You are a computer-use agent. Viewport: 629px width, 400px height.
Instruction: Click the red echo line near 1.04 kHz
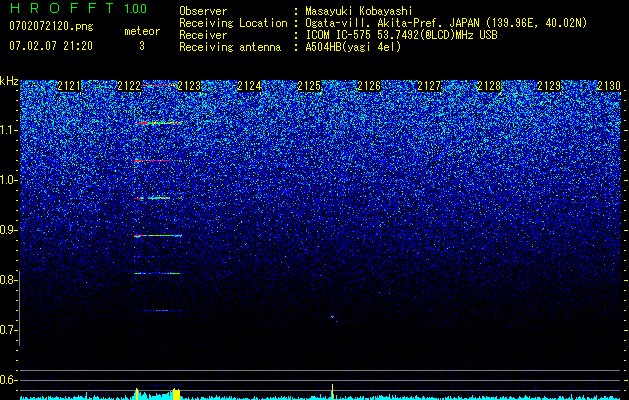point(158,160)
